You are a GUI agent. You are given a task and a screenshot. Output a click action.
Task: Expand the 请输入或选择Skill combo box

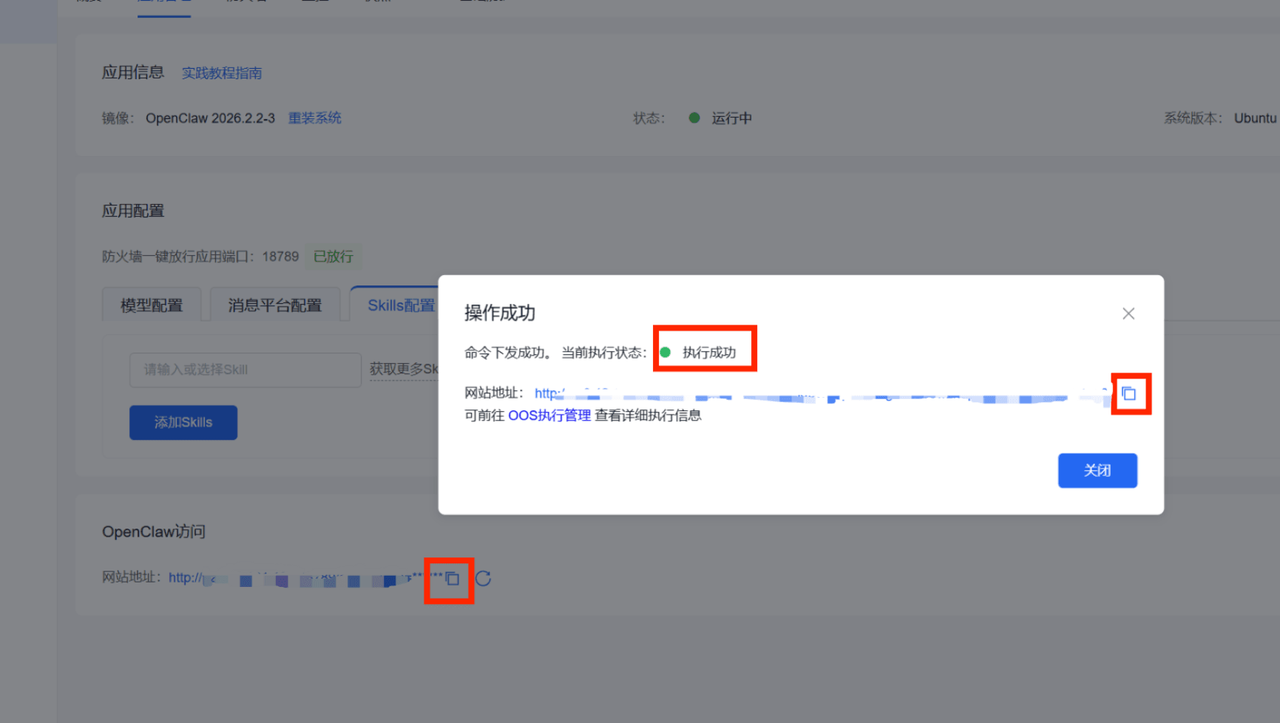245,370
